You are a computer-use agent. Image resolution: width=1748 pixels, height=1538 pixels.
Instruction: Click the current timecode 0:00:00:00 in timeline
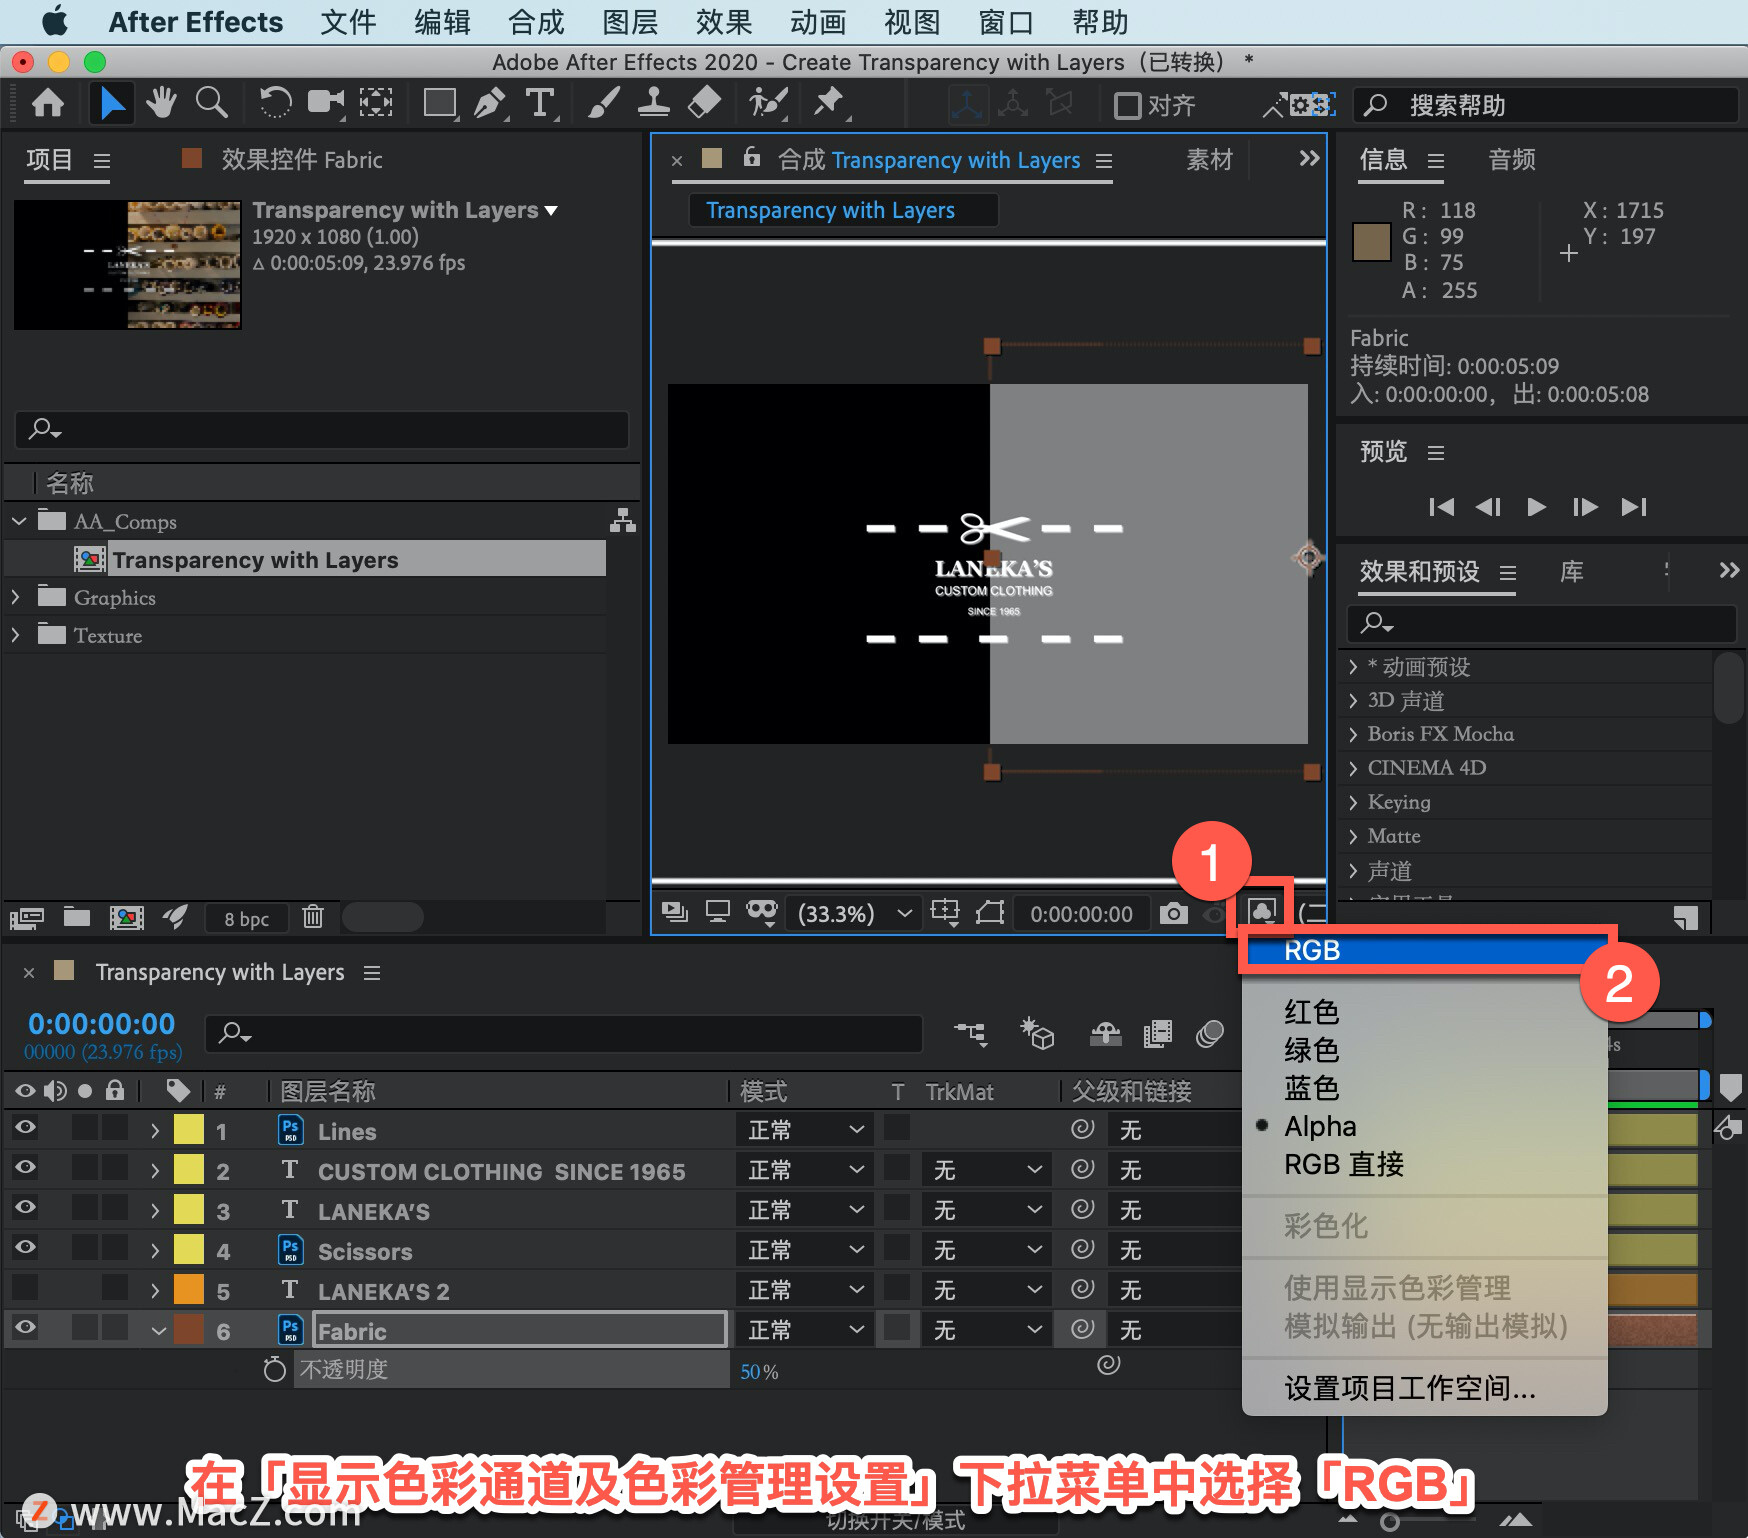point(101,1024)
